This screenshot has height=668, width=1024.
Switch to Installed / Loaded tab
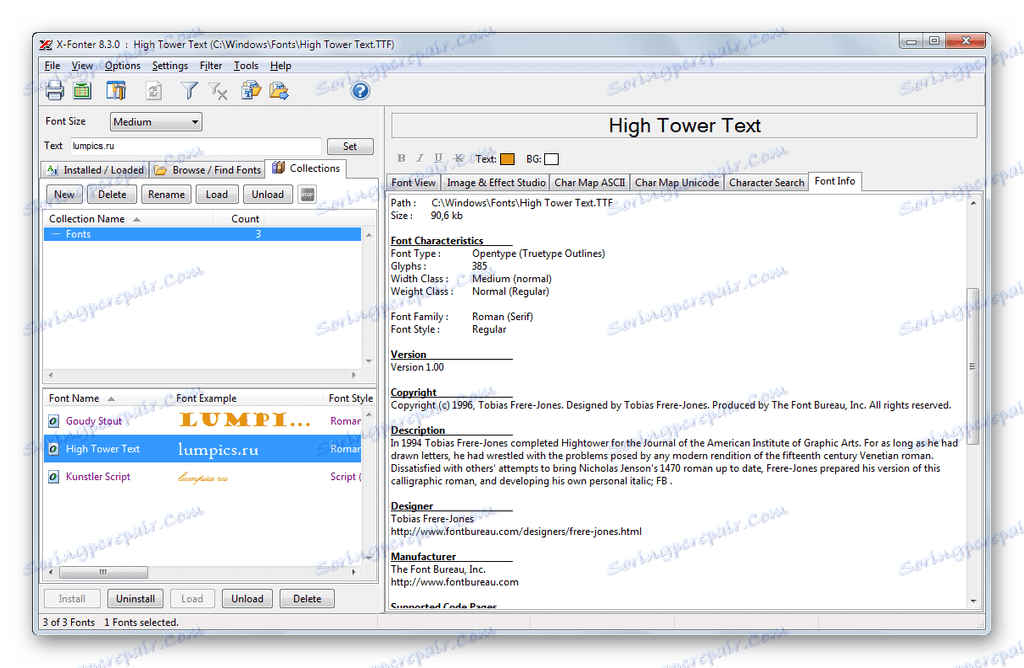pos(95,170)
